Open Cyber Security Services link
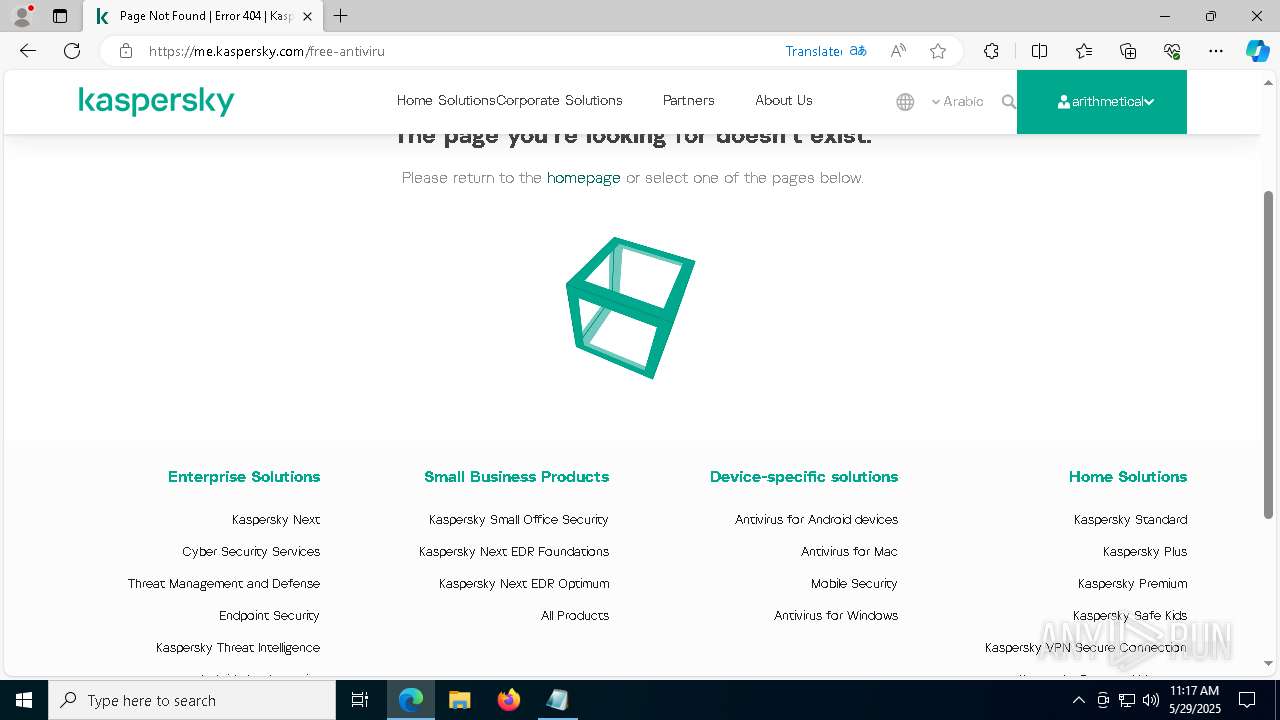The image size is (1280, 720). (251, 551)
